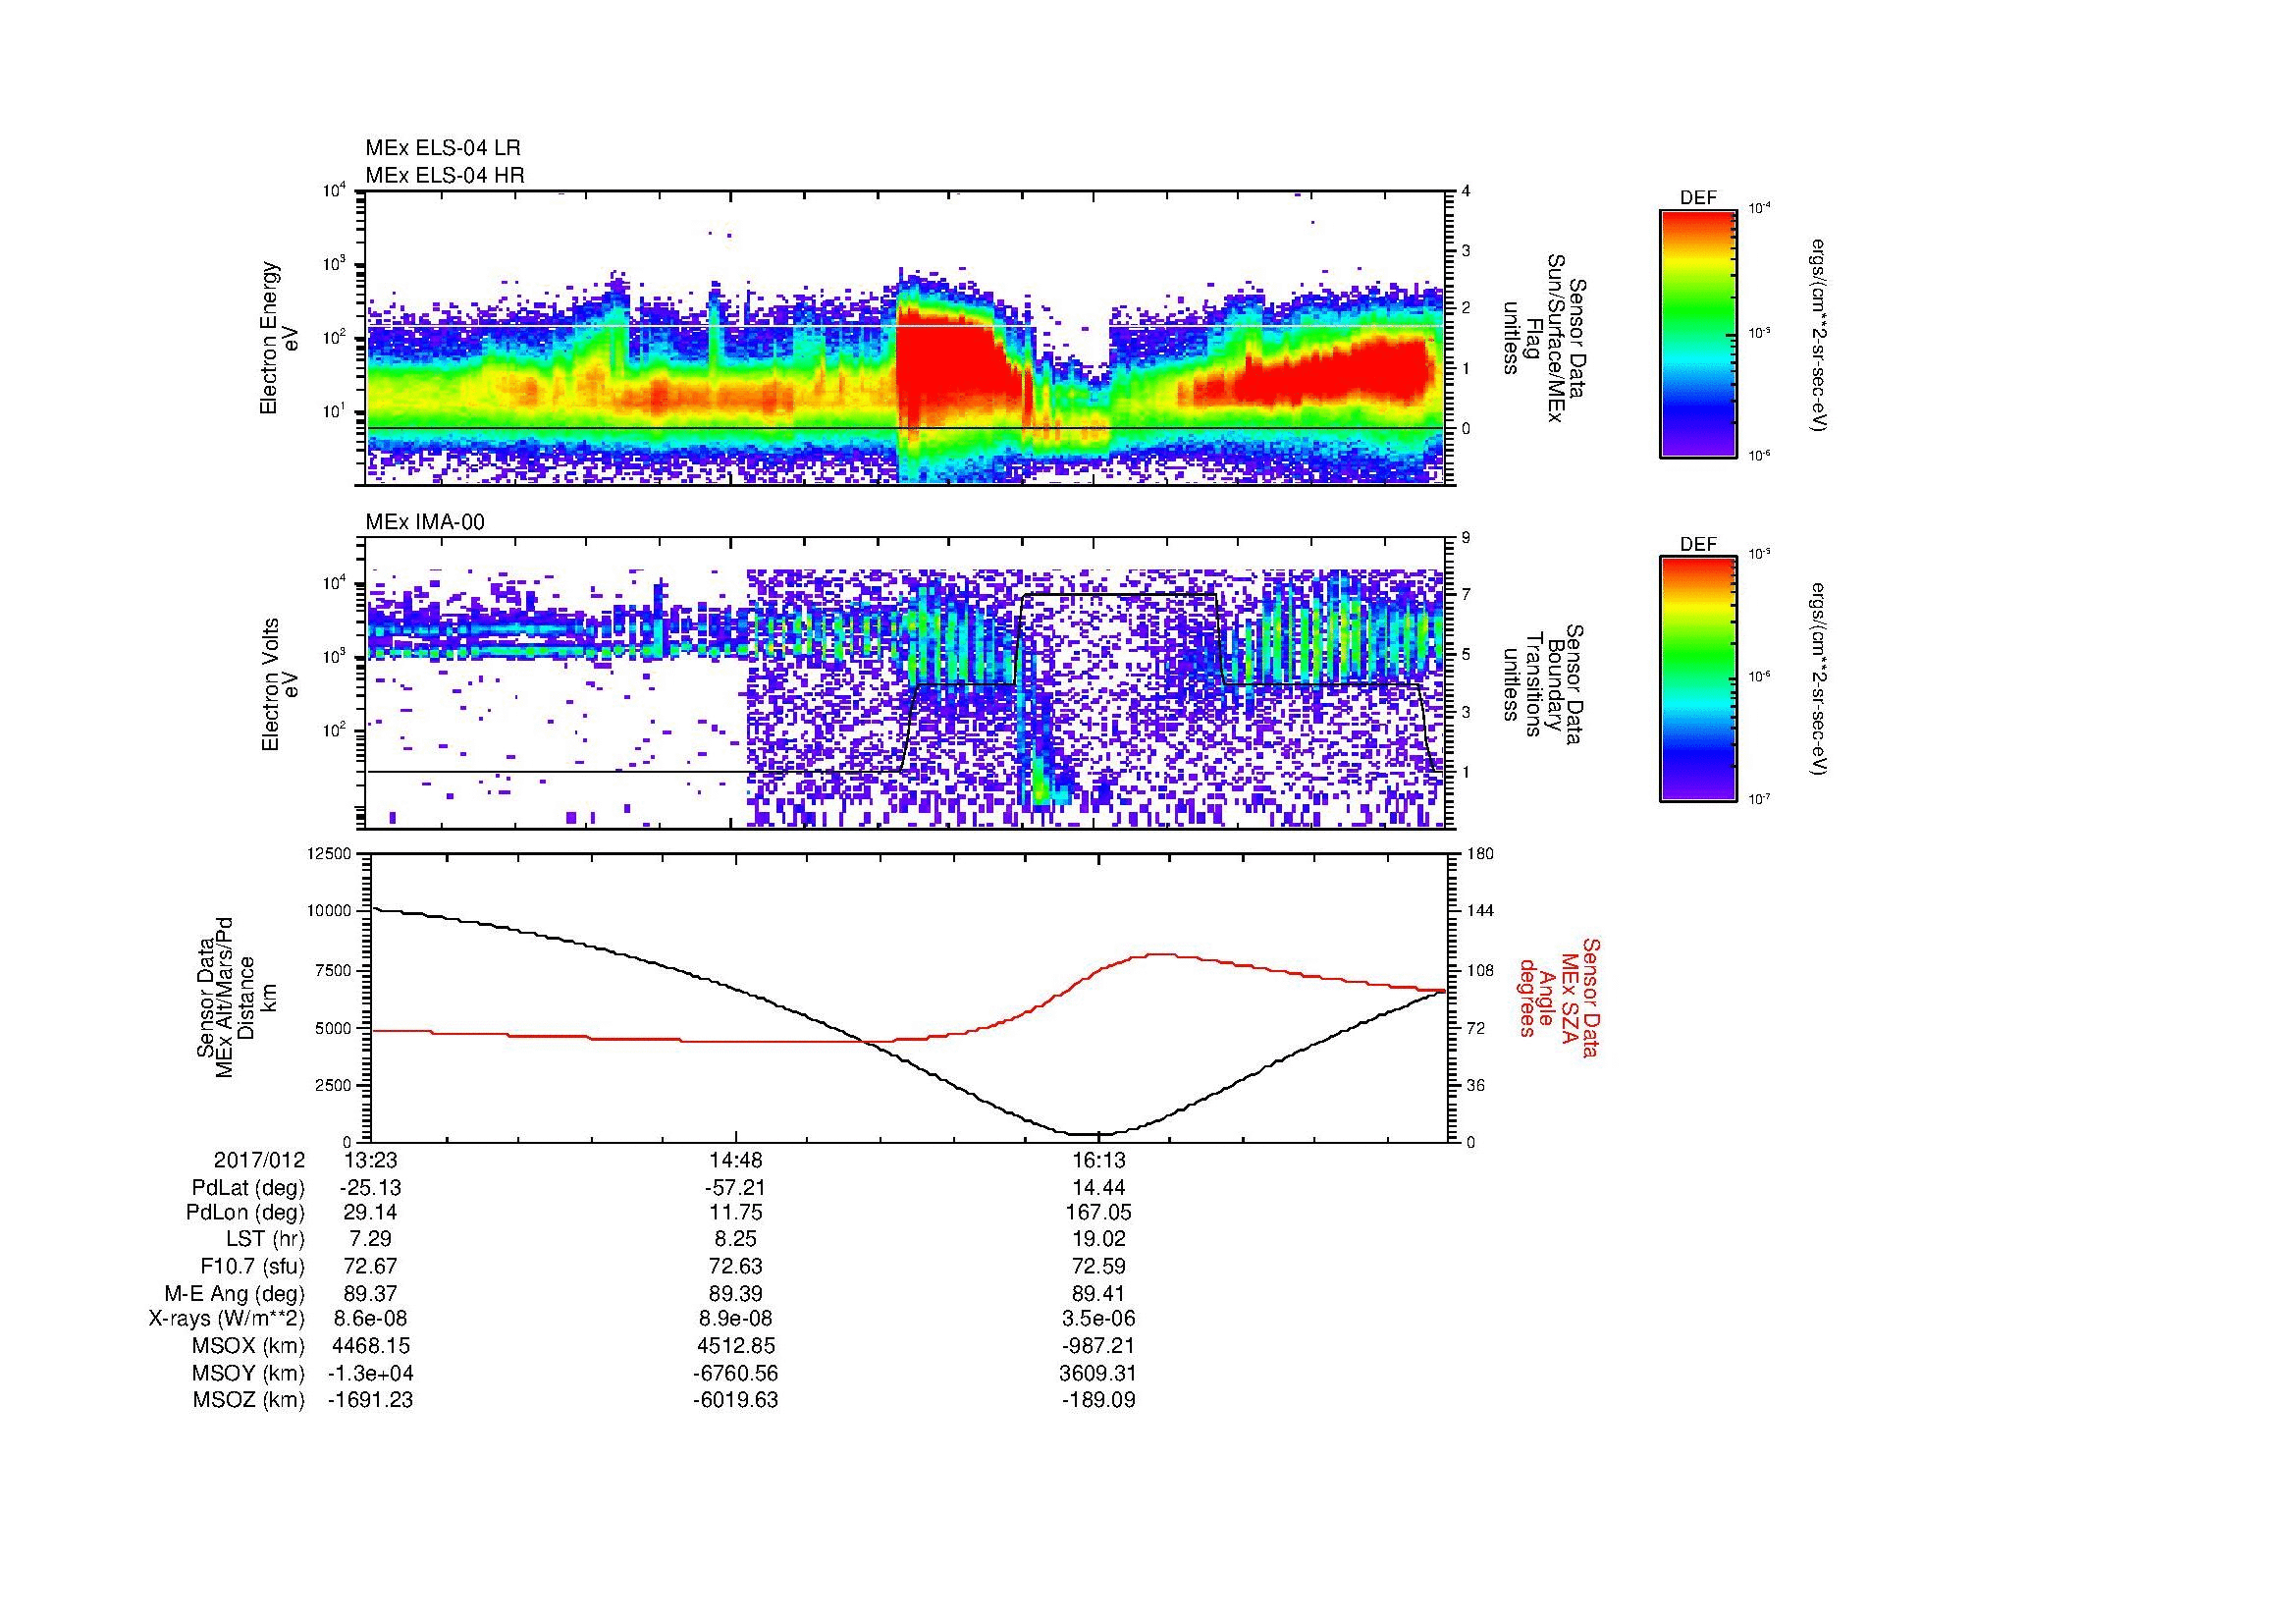Select MSOX value -987.21
Screen dimensions: 2296x1623
pos(1098,1346)
